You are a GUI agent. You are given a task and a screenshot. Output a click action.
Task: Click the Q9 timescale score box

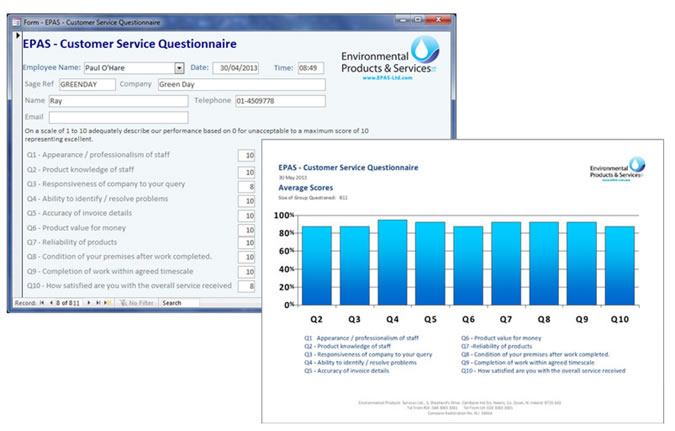(247, 272)
